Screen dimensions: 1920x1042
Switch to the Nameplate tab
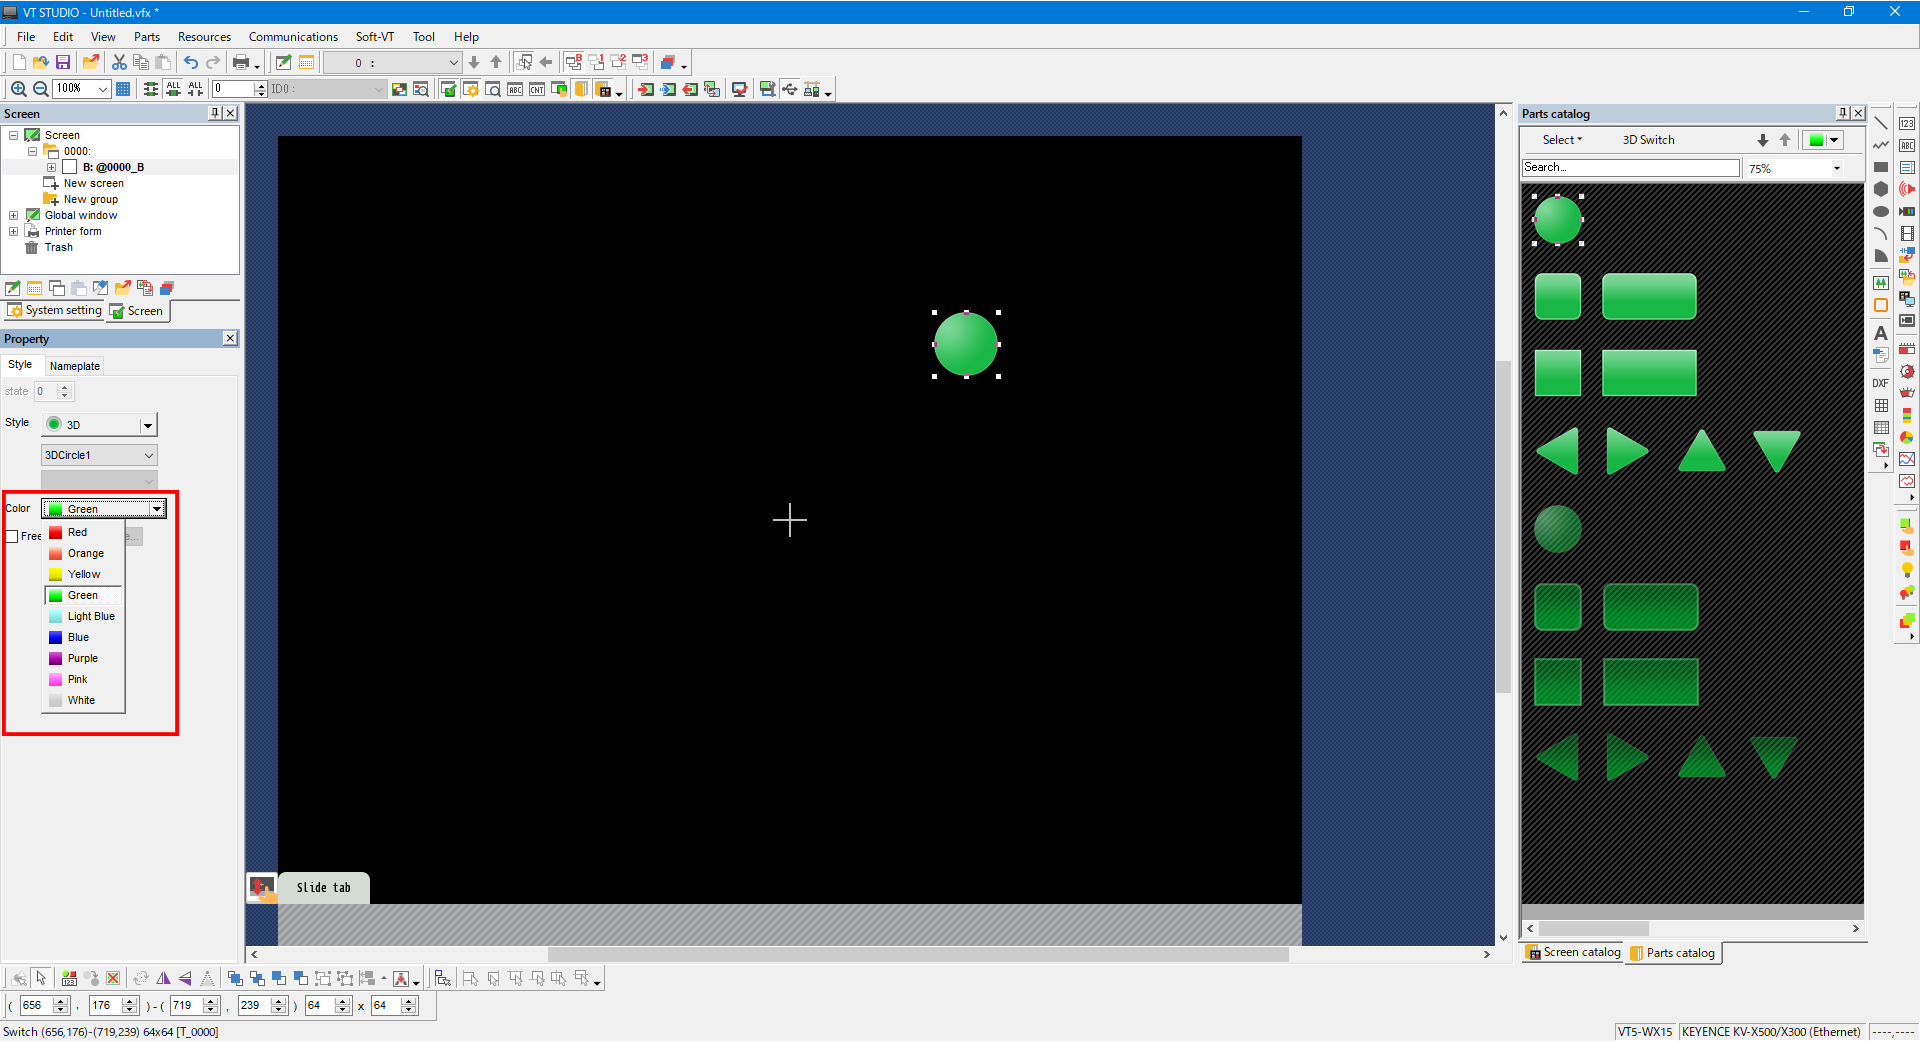coord(75,366)
